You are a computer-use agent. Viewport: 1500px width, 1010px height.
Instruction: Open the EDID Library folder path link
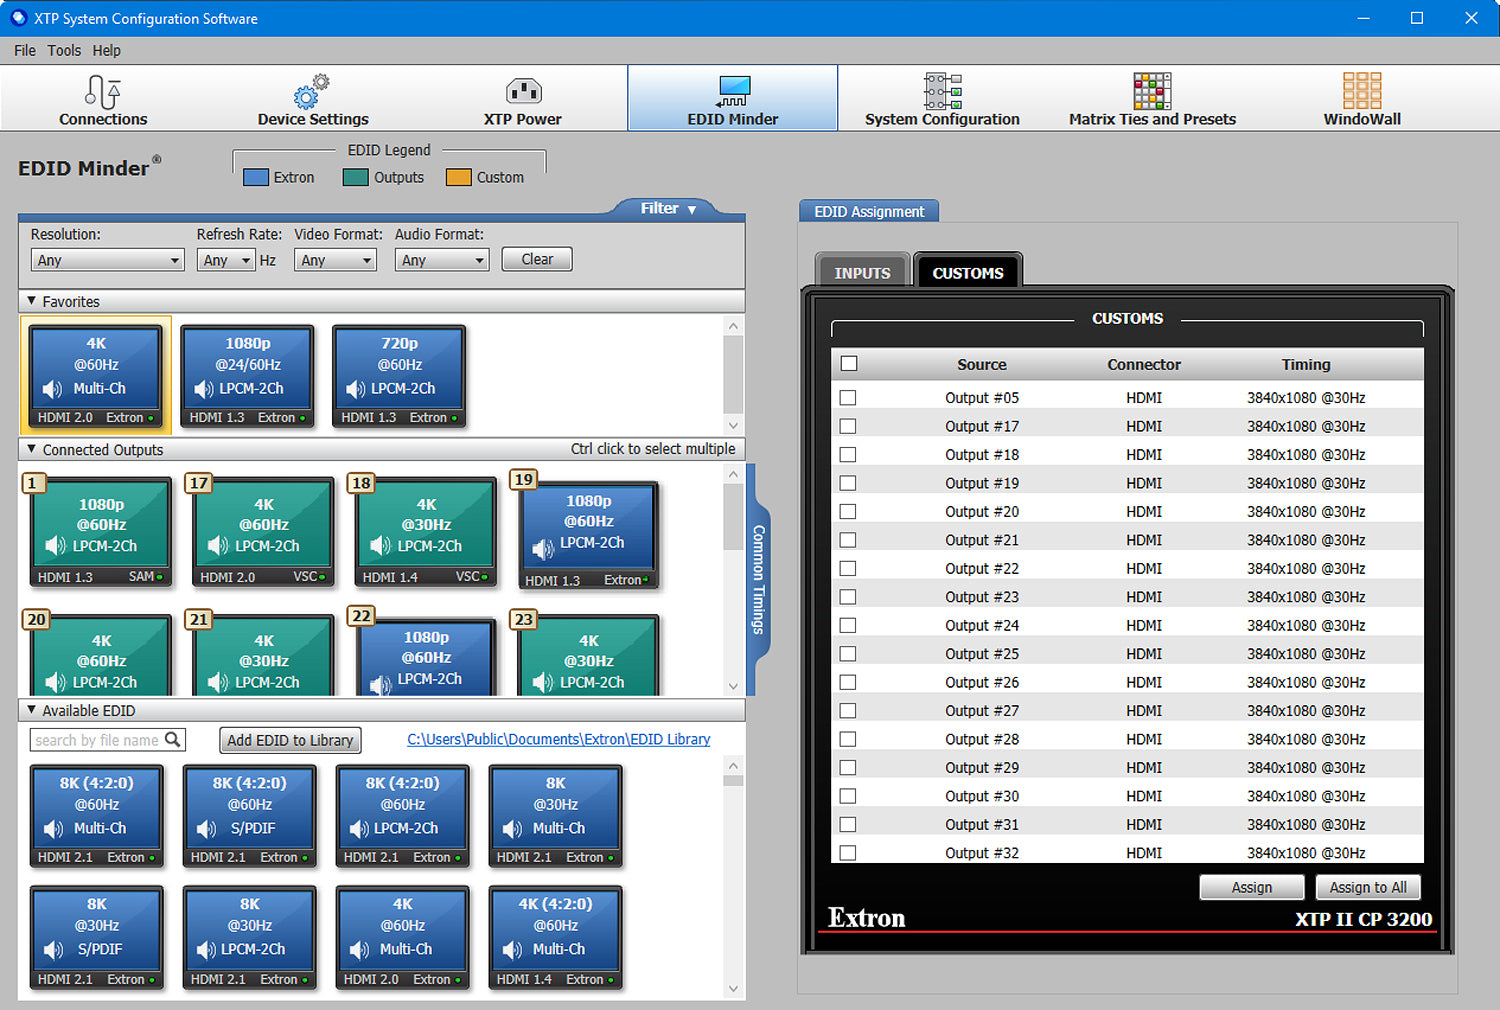tap(559, 739)
